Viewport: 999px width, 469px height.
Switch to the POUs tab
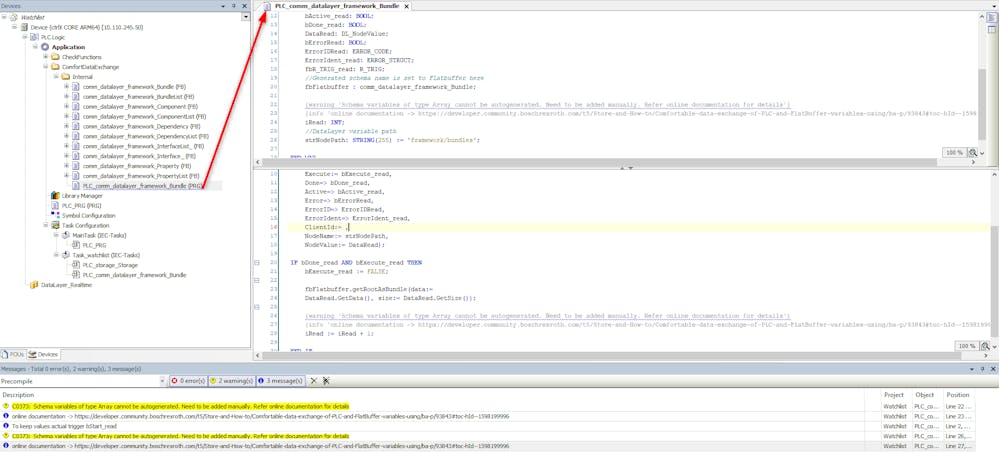tap(13, 354)
